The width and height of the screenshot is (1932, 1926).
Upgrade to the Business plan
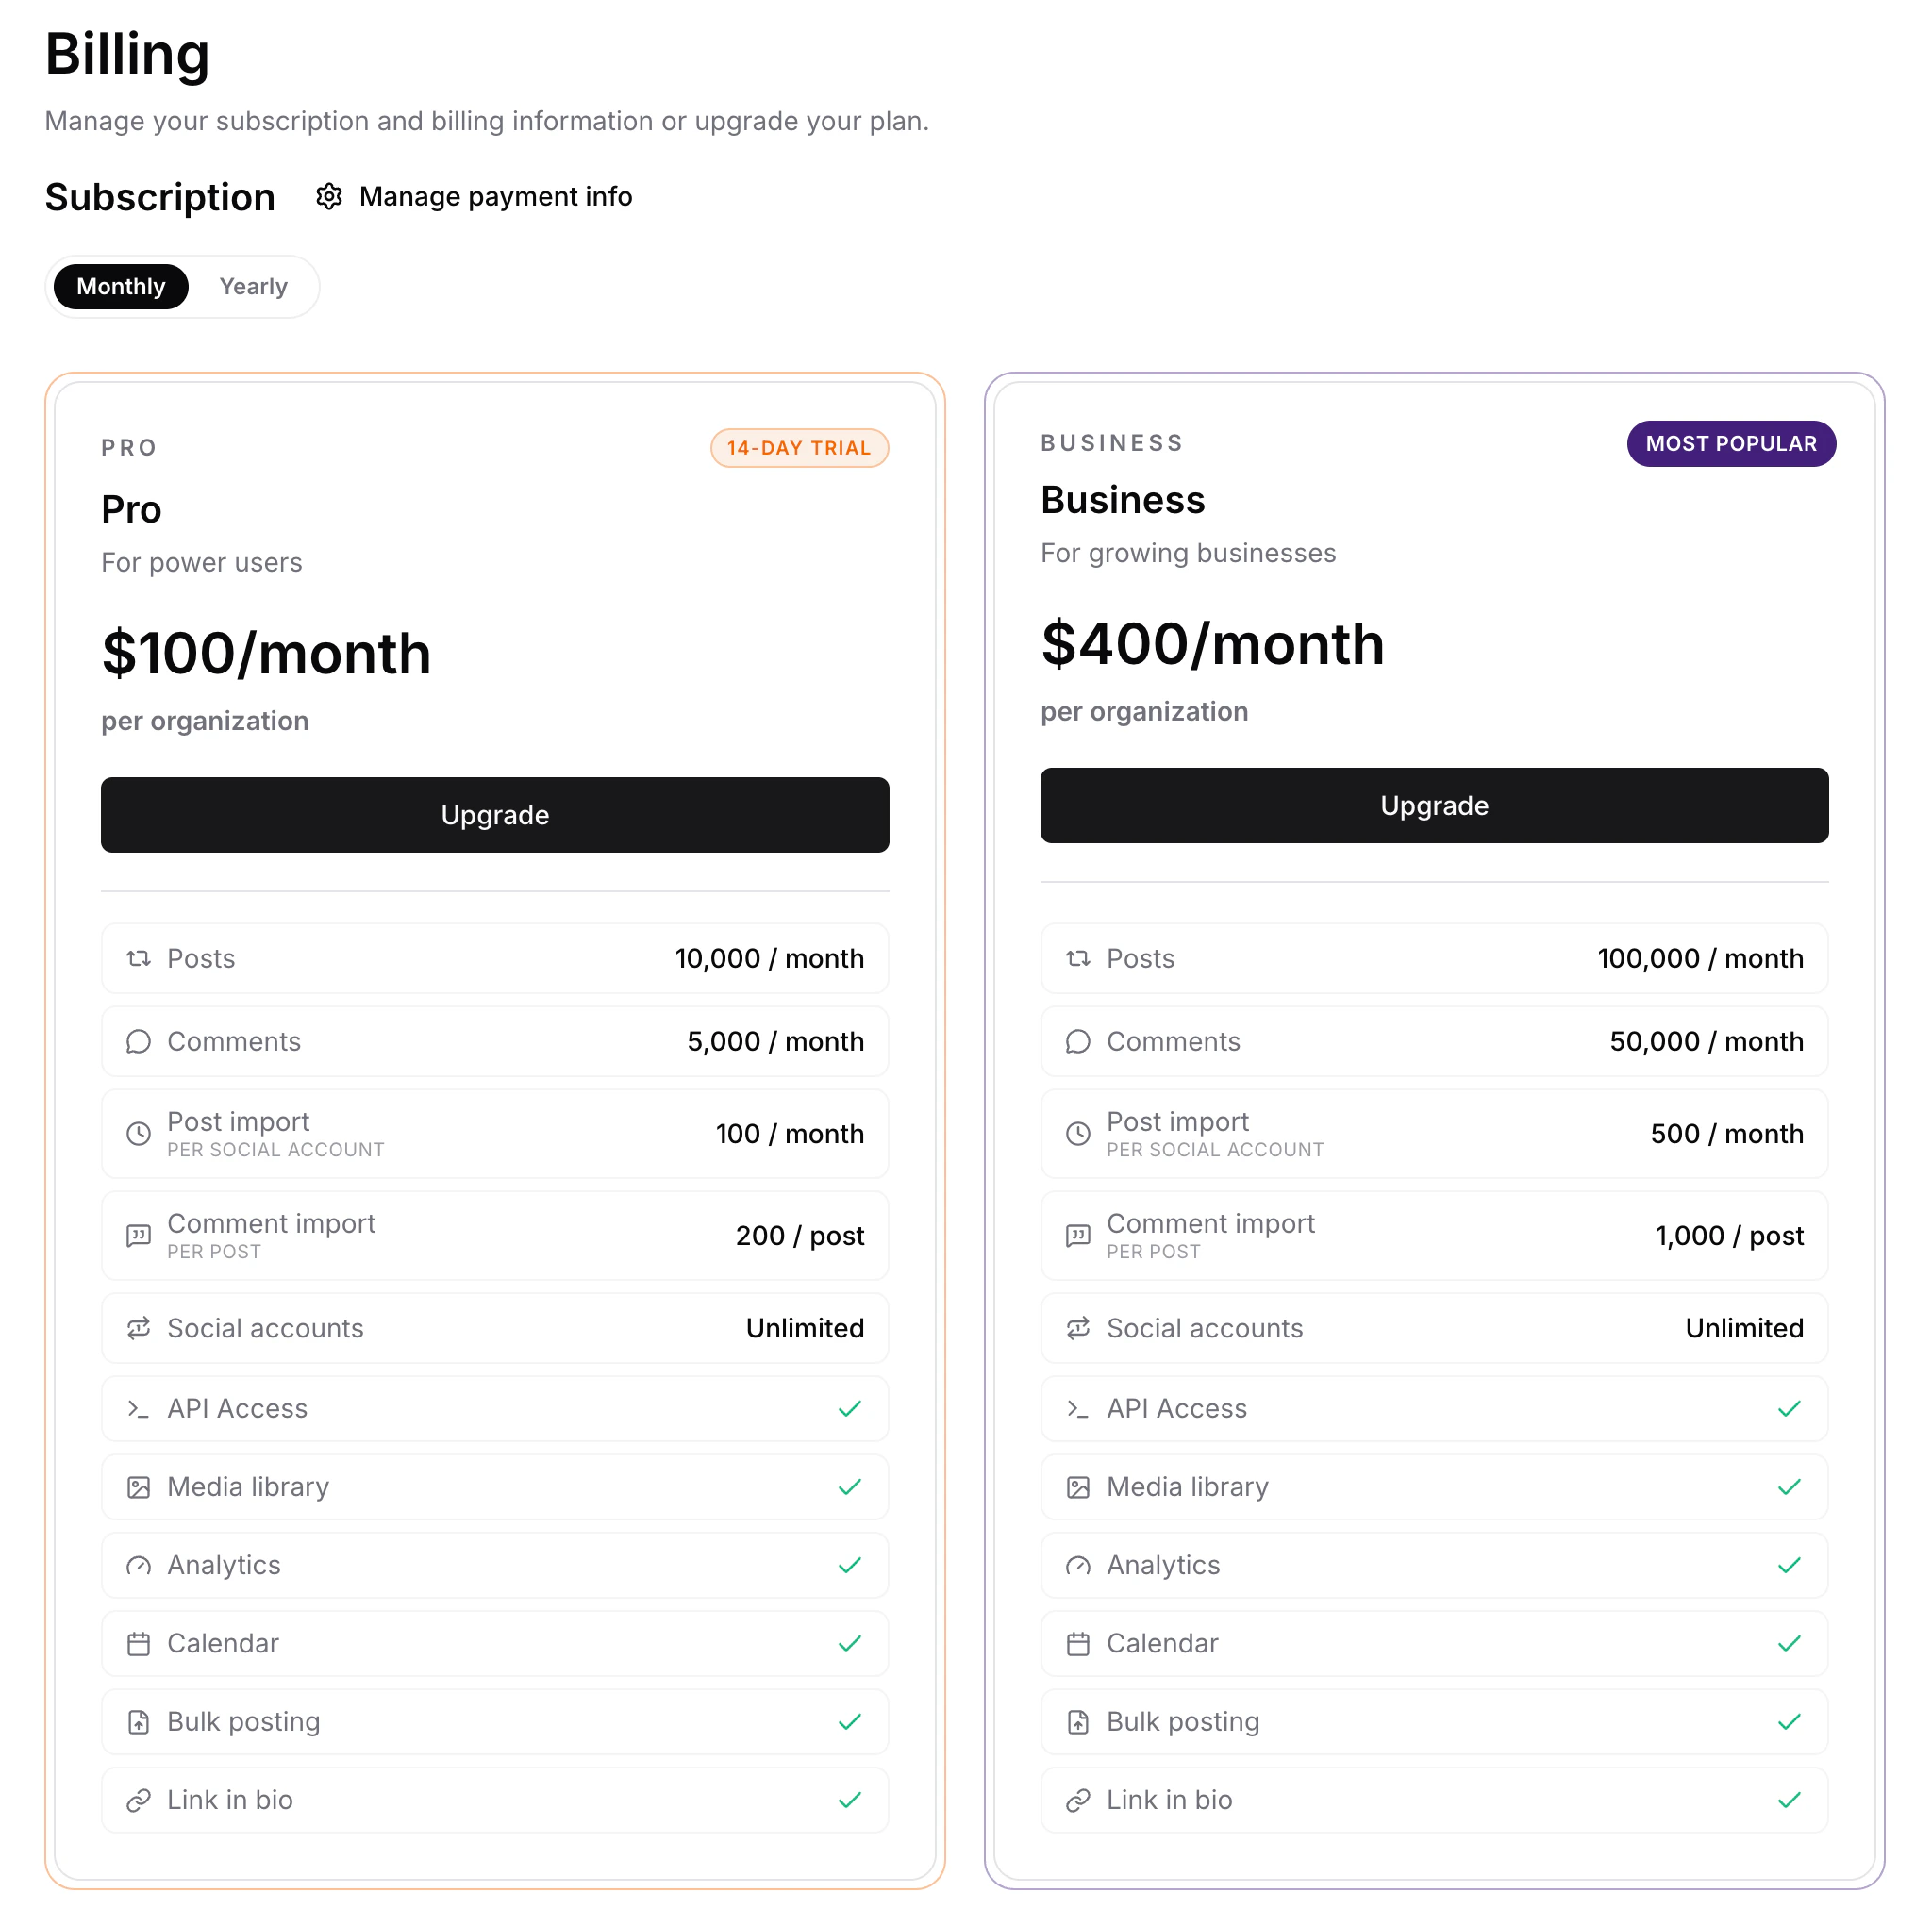point(1434,806)
